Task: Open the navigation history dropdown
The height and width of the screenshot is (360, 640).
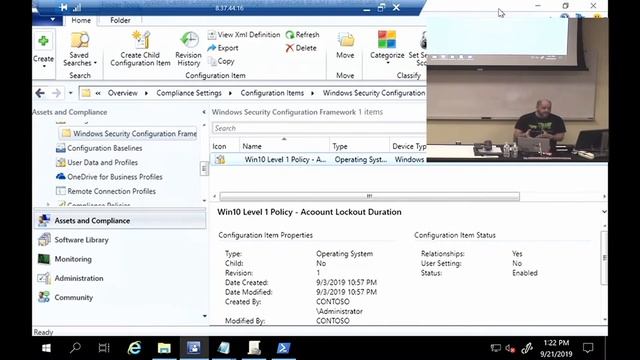Action: point(70,93)
